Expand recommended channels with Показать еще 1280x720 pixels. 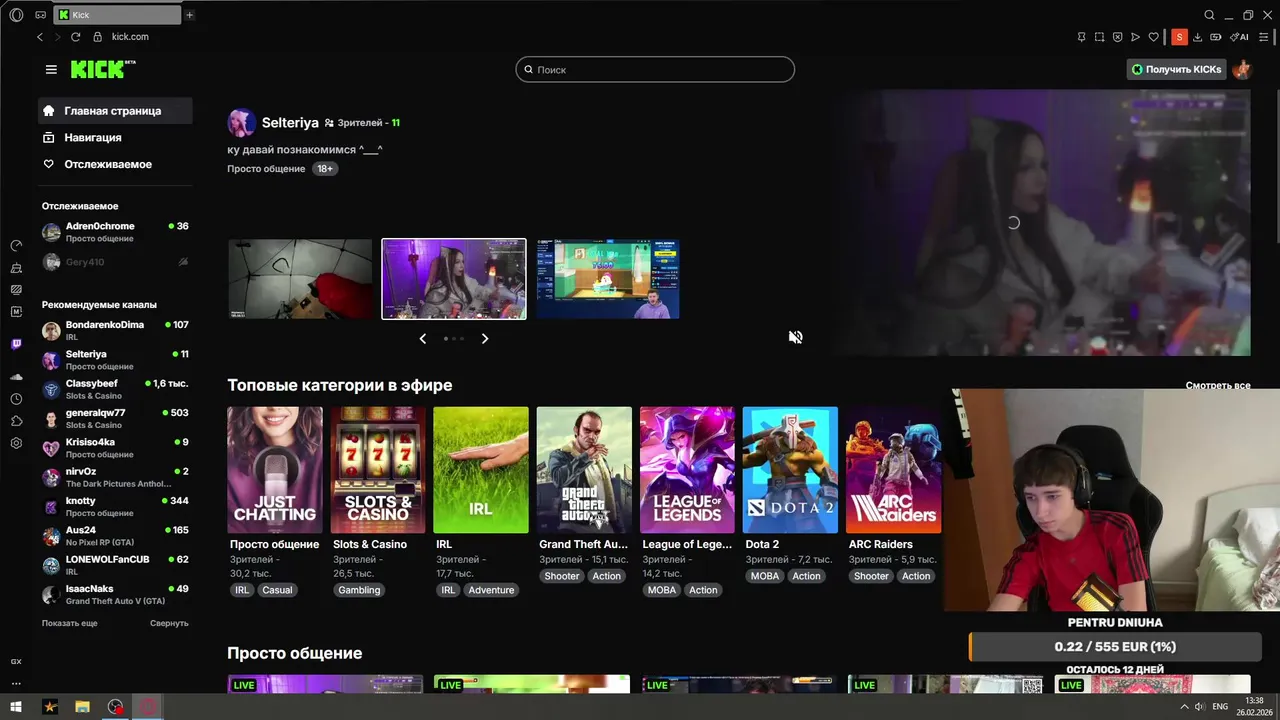click(70, 623)
